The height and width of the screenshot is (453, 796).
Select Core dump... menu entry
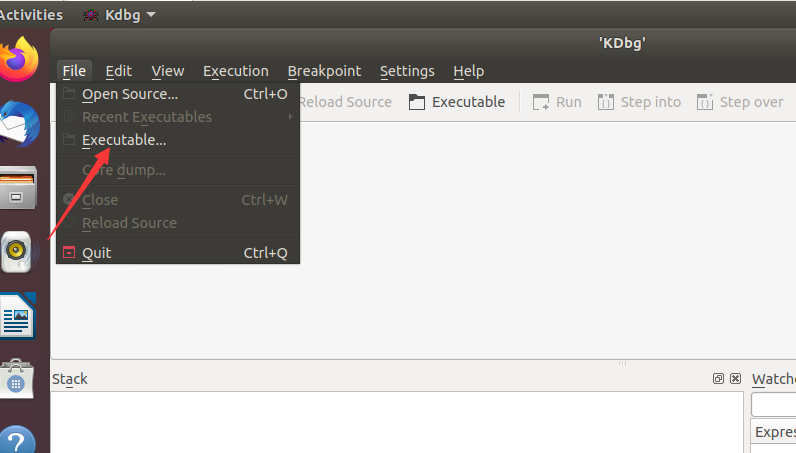[x=178, y=170]
